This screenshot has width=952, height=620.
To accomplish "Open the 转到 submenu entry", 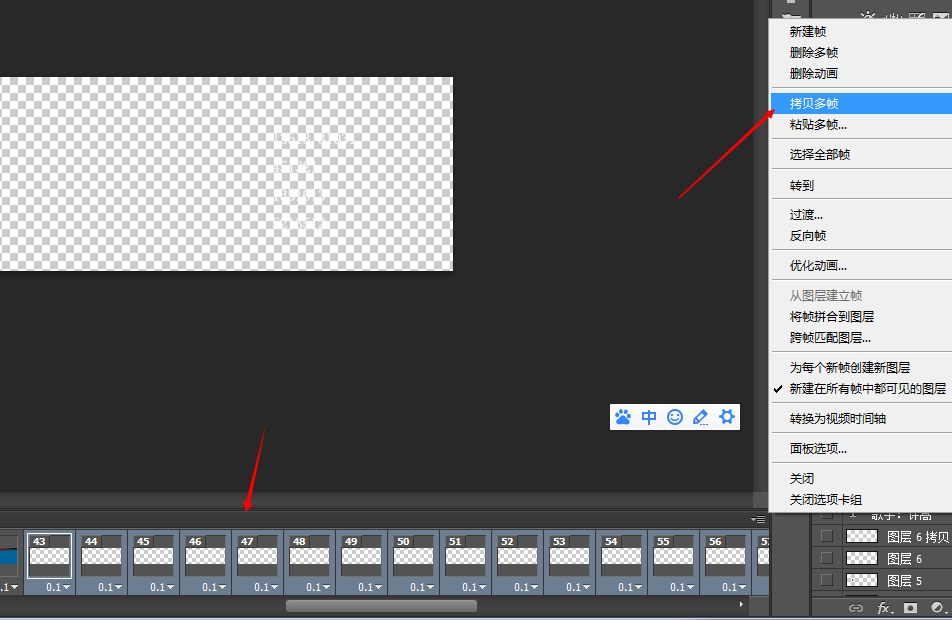I will point(862,185).
